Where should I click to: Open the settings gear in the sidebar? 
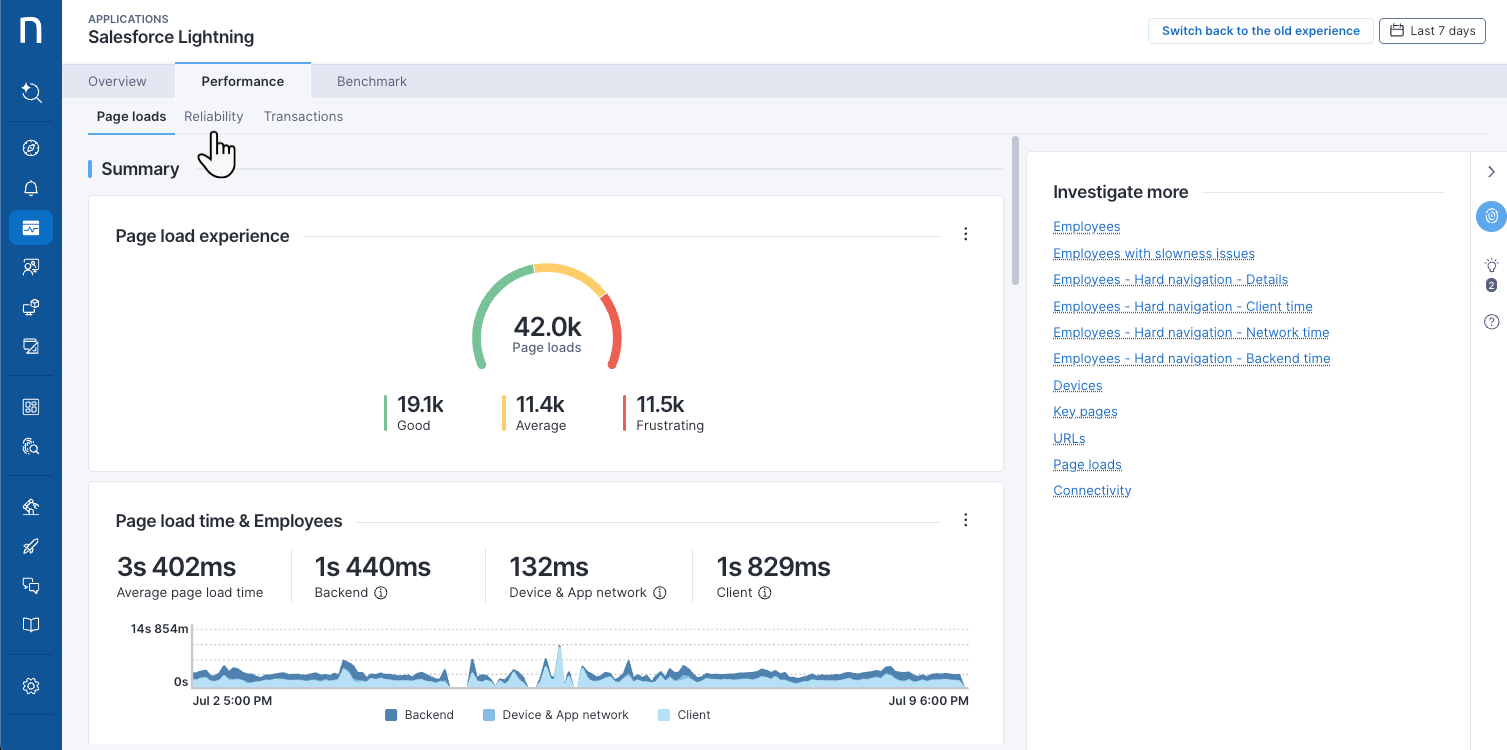[31, 686]
